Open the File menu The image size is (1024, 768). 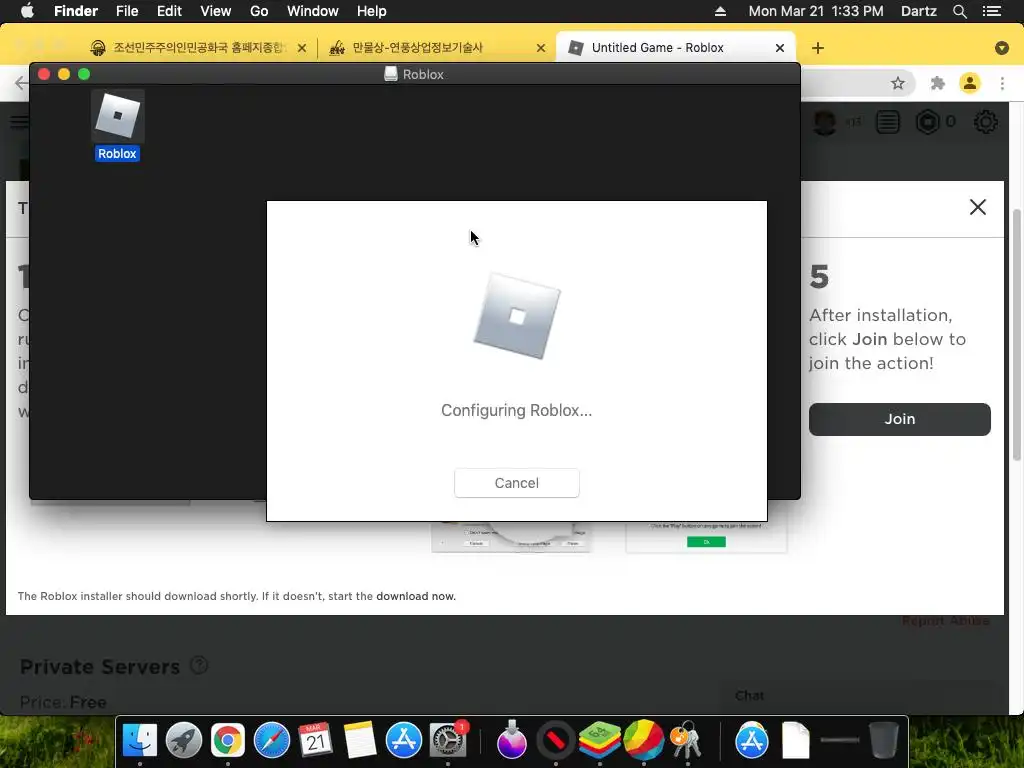coord(127,11)
